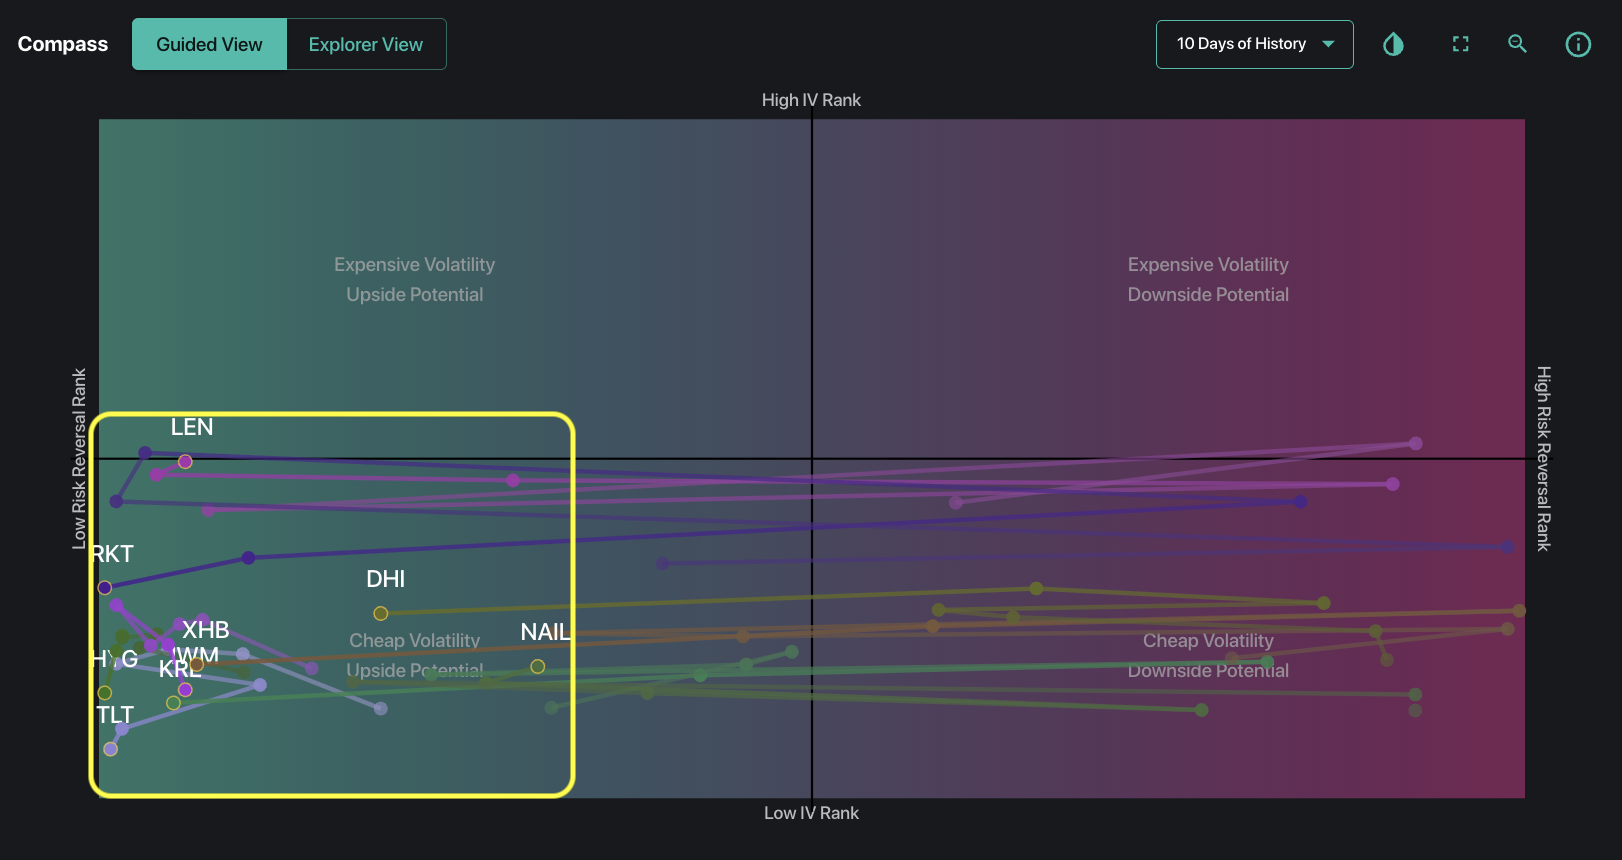The width and height of the screenshot is (1622, 860).
Task: Switch to the Guided View tab
Action: point(209,44)
